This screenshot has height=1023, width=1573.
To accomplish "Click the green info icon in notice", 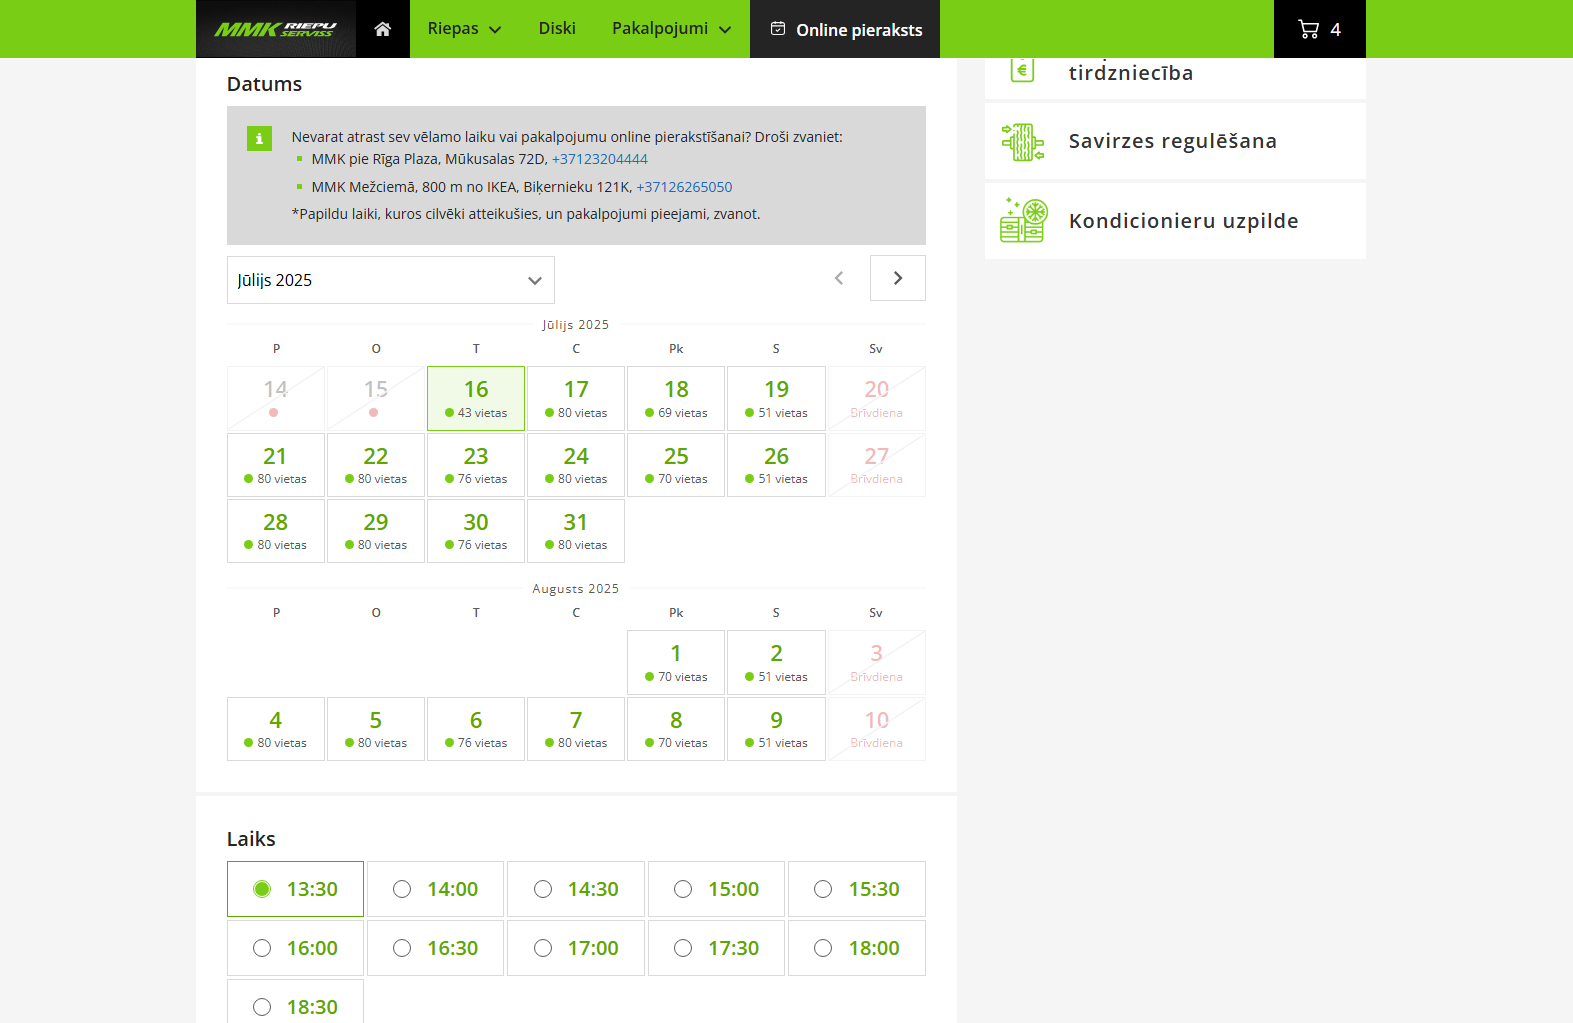I will pos(259,139).
